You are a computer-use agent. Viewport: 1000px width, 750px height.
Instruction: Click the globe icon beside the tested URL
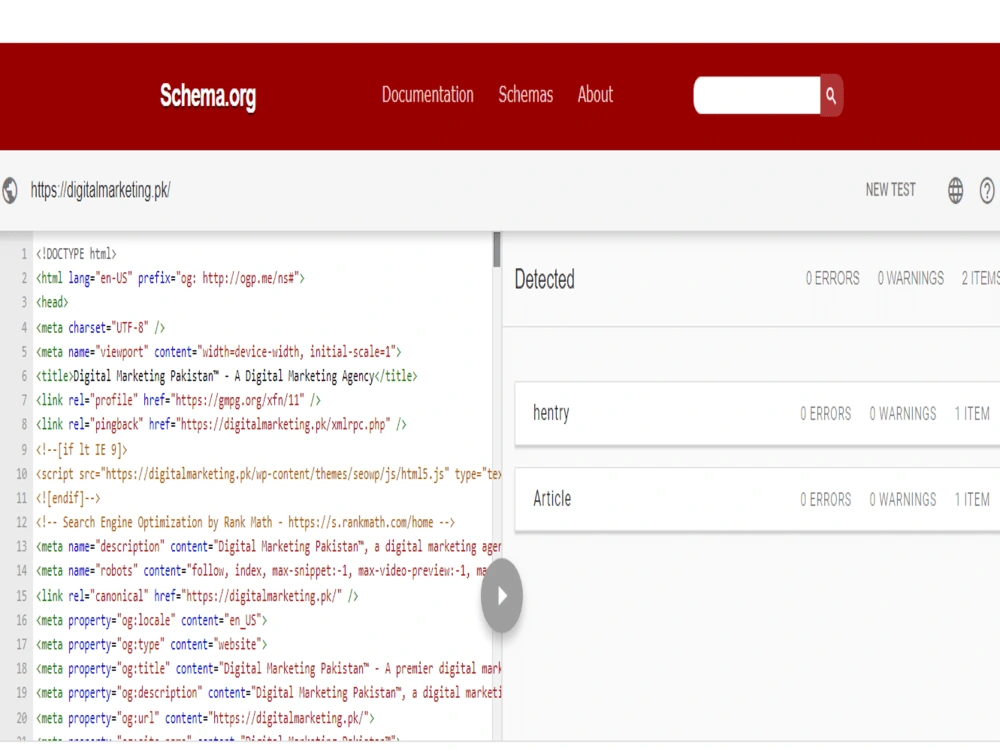click(10, 190)
